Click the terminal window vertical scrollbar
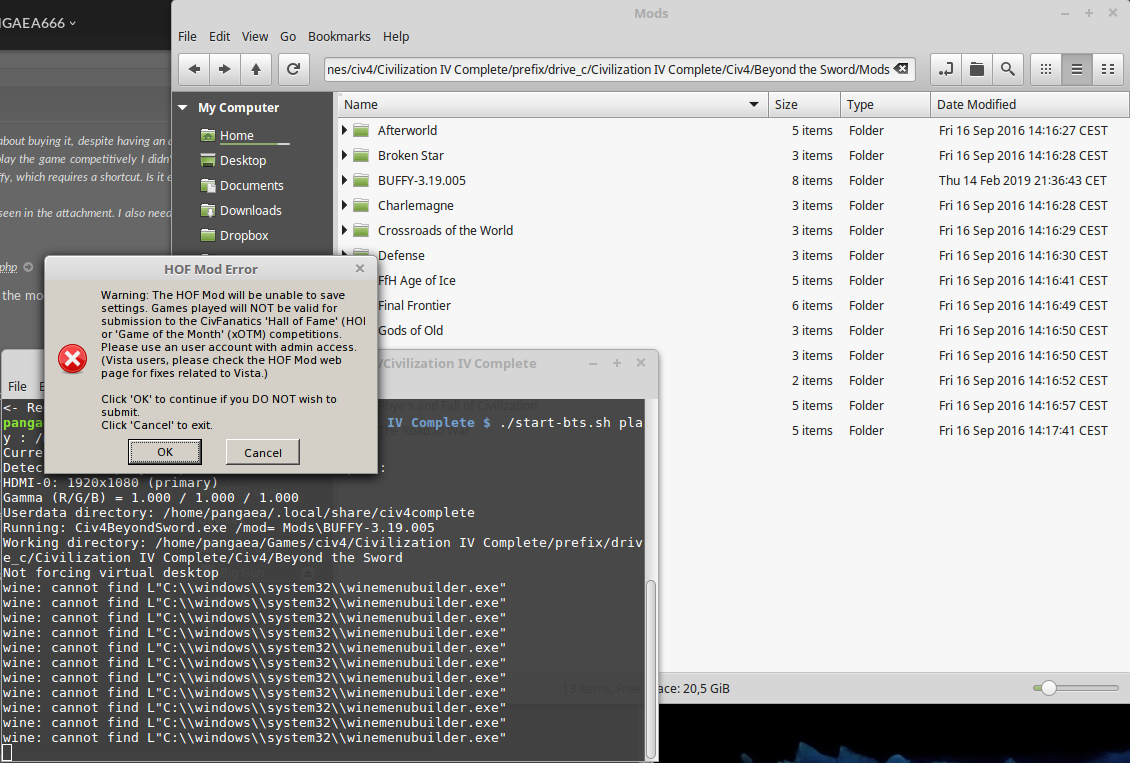1130x763 pixels. (x=650, y=668)
